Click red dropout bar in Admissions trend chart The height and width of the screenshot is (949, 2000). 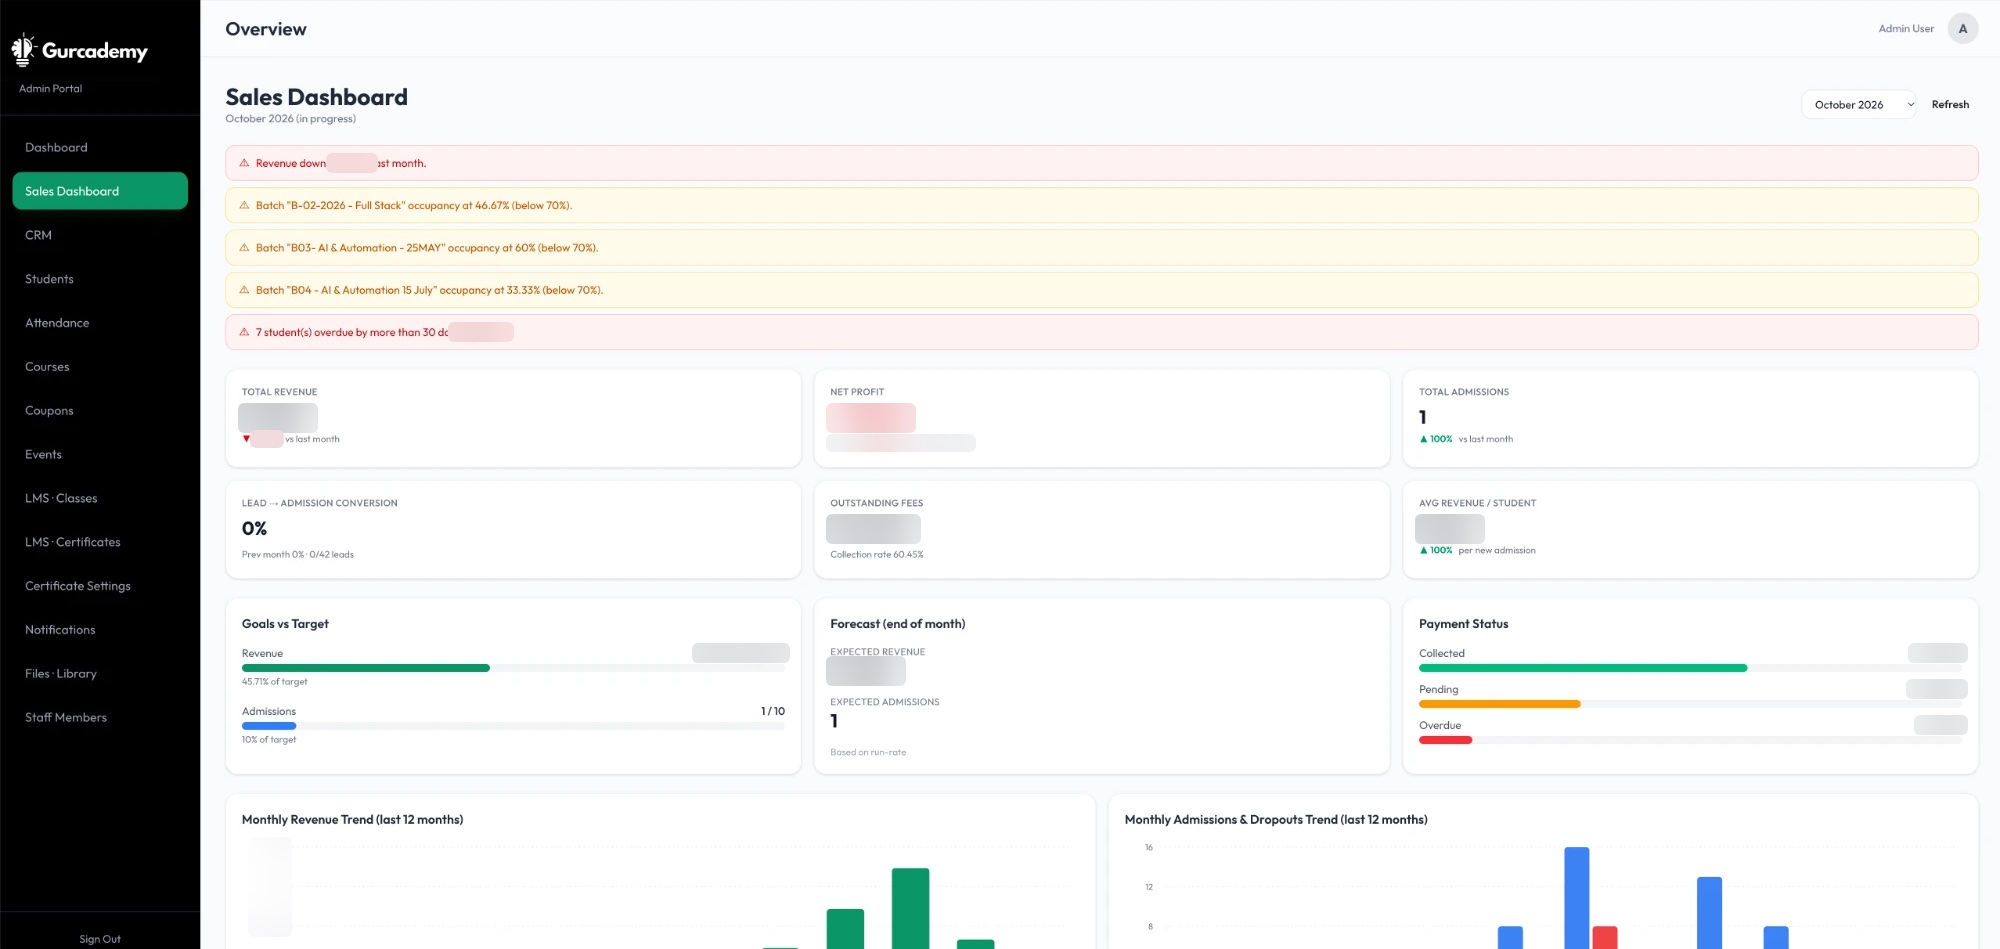pos(1605,937)
